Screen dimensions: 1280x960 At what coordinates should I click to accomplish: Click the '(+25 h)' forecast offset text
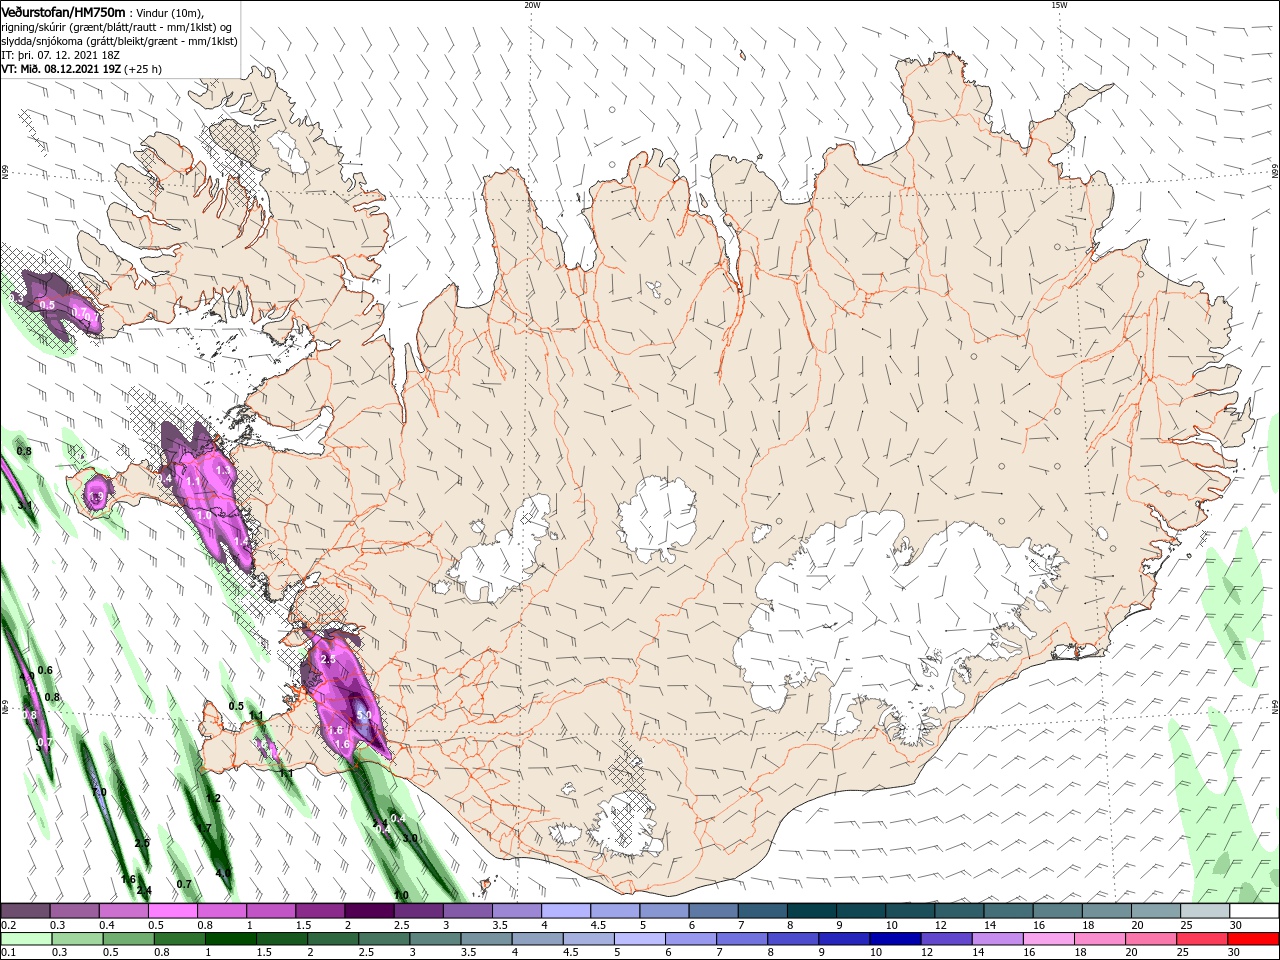(x=143, y=69)
